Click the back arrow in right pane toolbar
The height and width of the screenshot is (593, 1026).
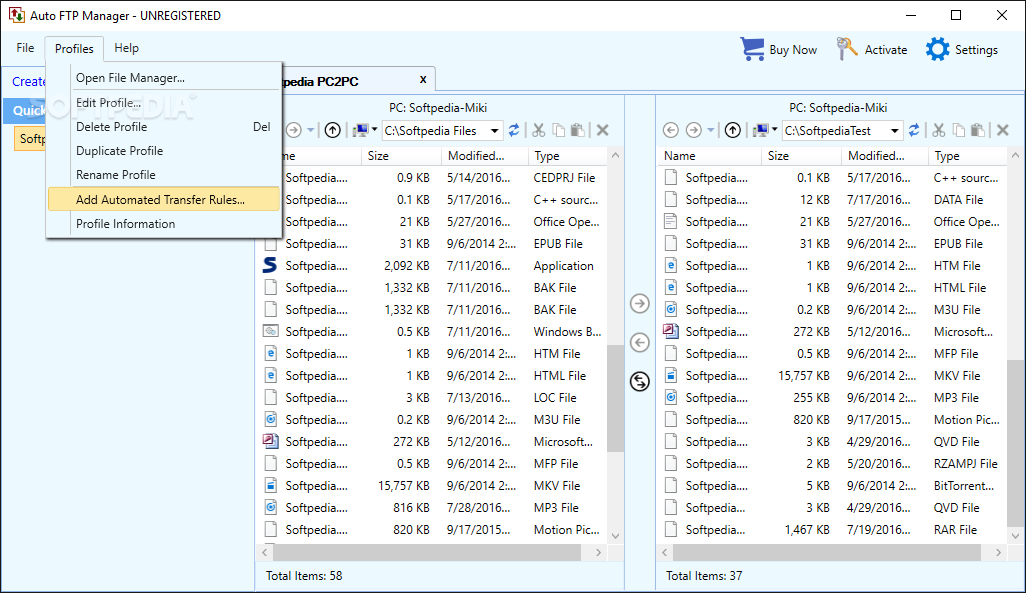pos(671,130)
